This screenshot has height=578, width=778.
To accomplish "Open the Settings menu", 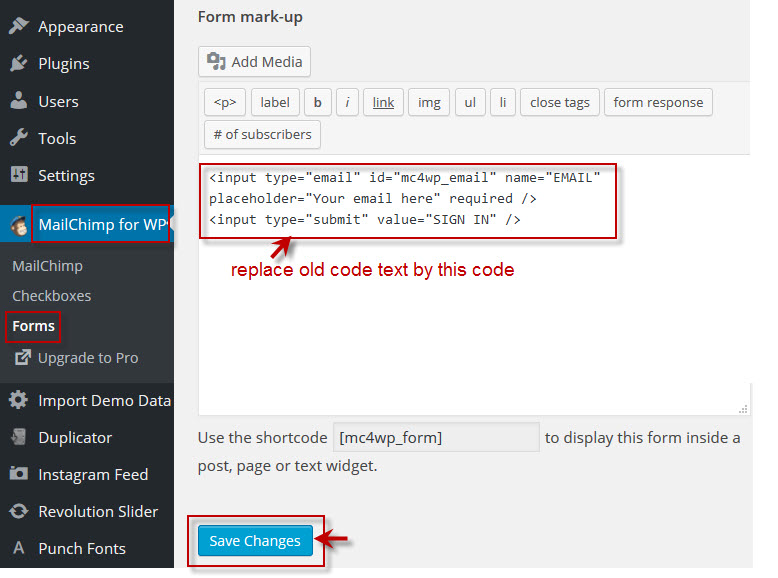I will pos(66,176).
